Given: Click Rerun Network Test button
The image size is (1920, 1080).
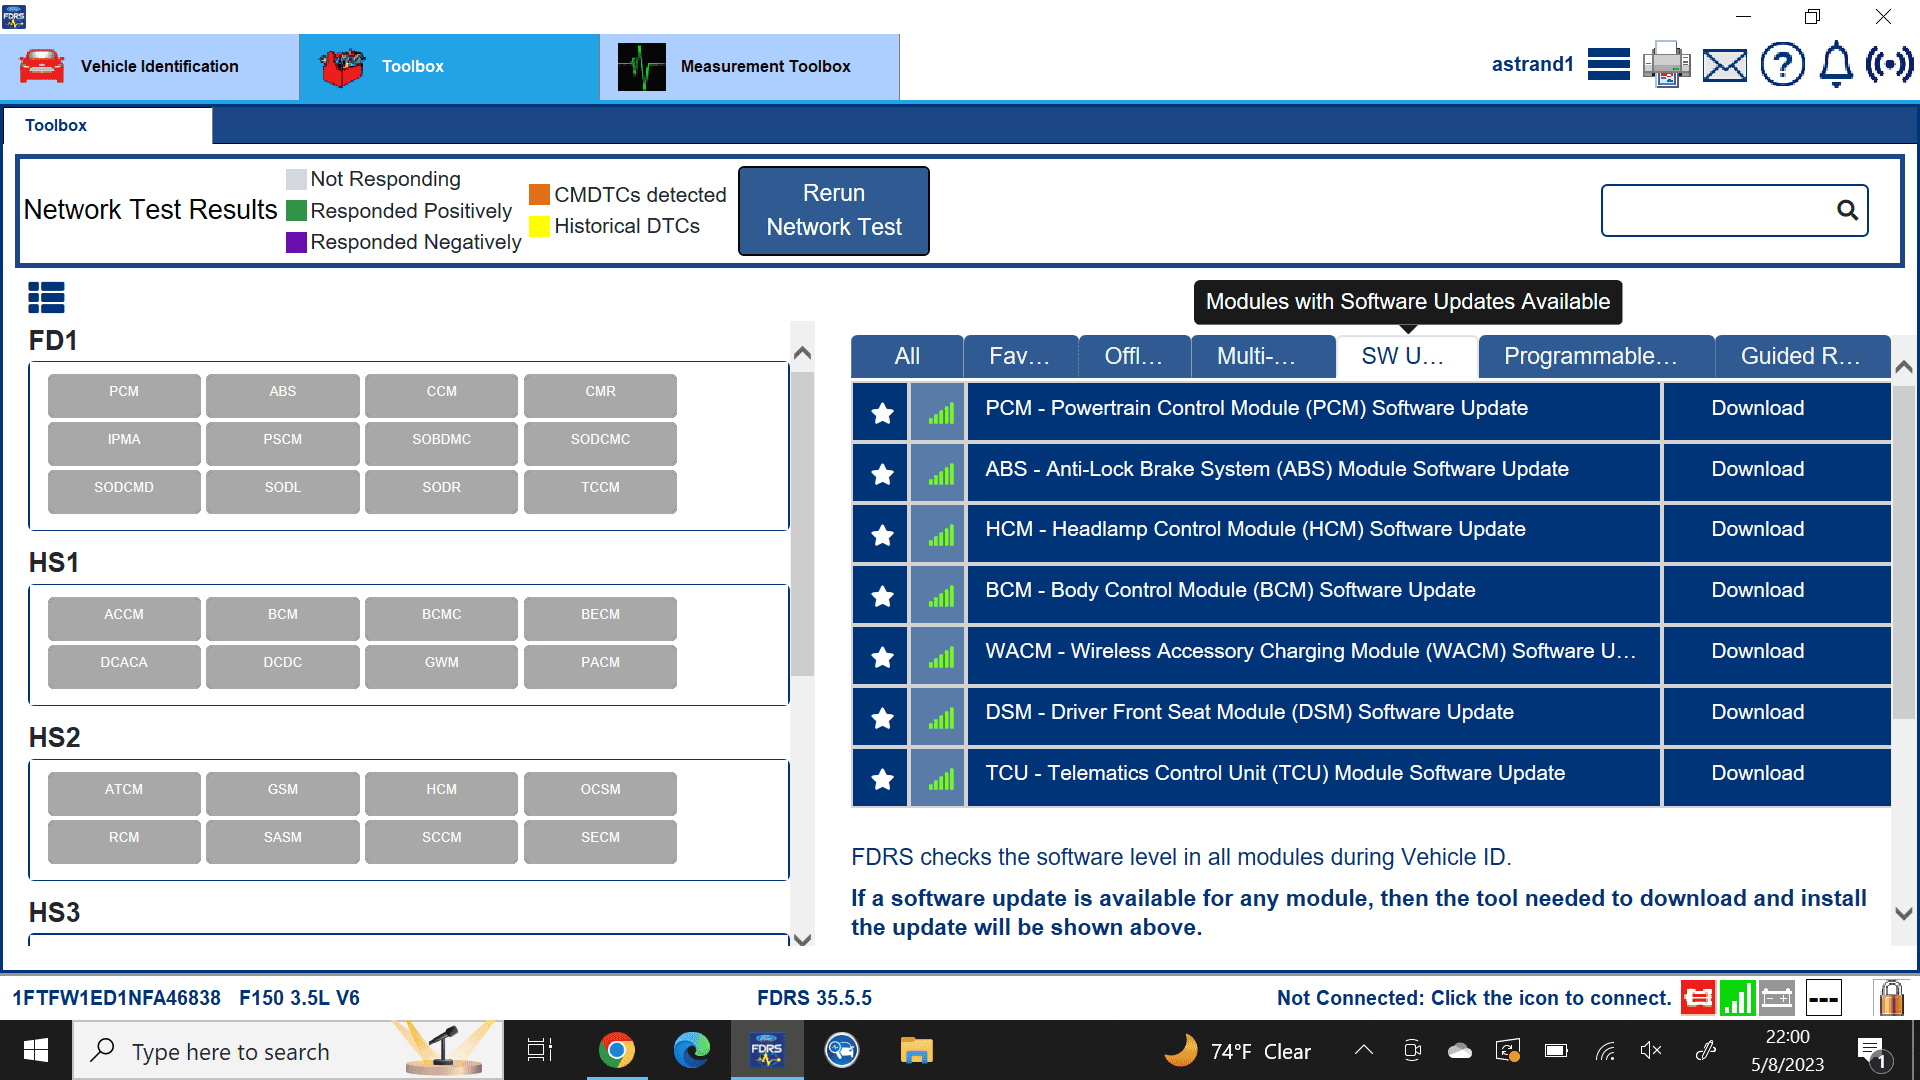Looking at the screenshot, I should point(833,210).
